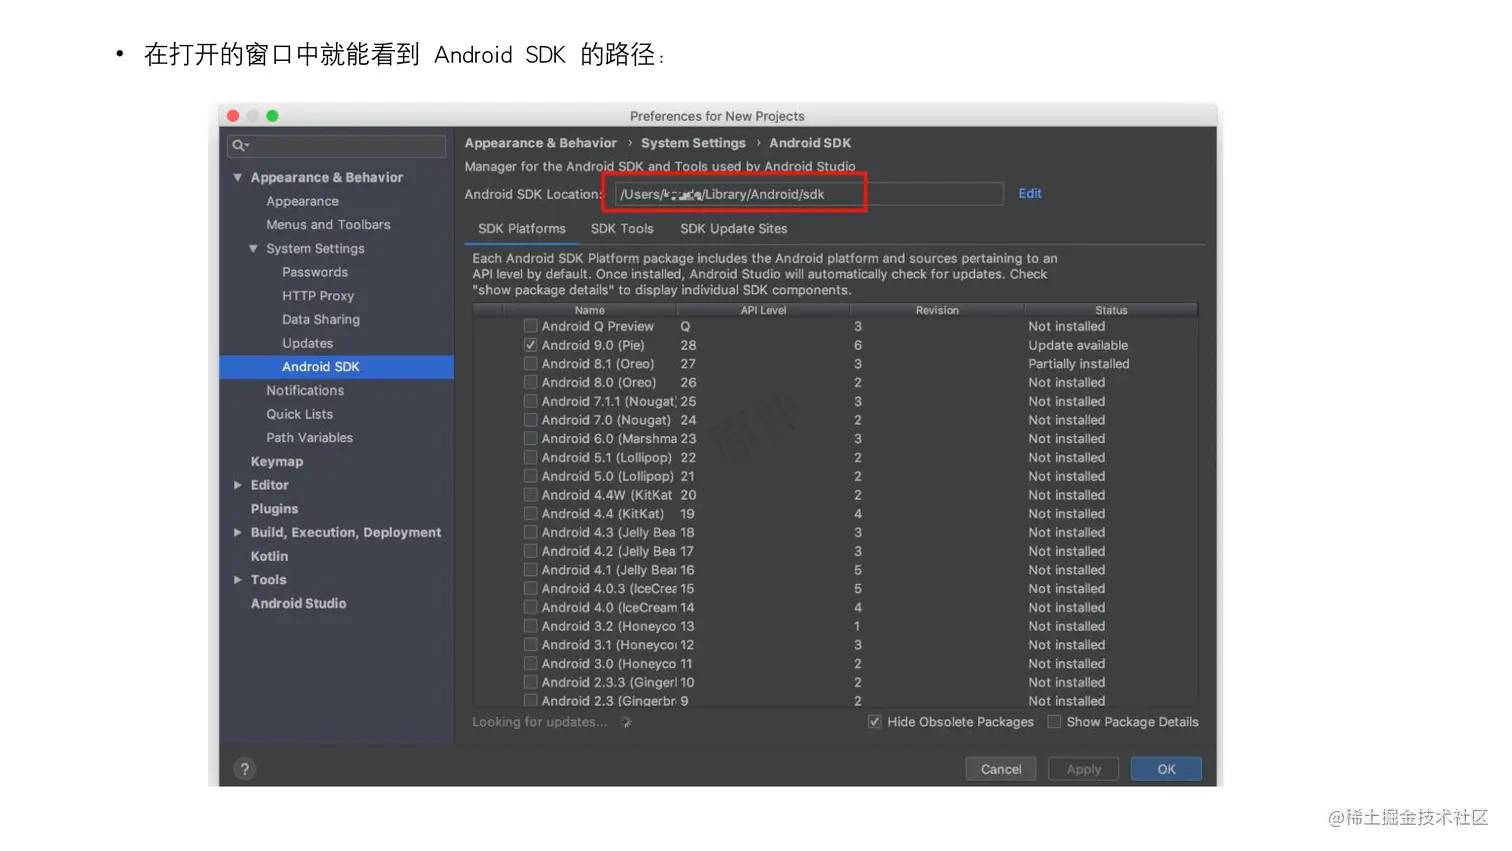Enable the Android Q Preview checkbox
The width and height of the screenshot is (1512, 851).
(x=530, y=325)
